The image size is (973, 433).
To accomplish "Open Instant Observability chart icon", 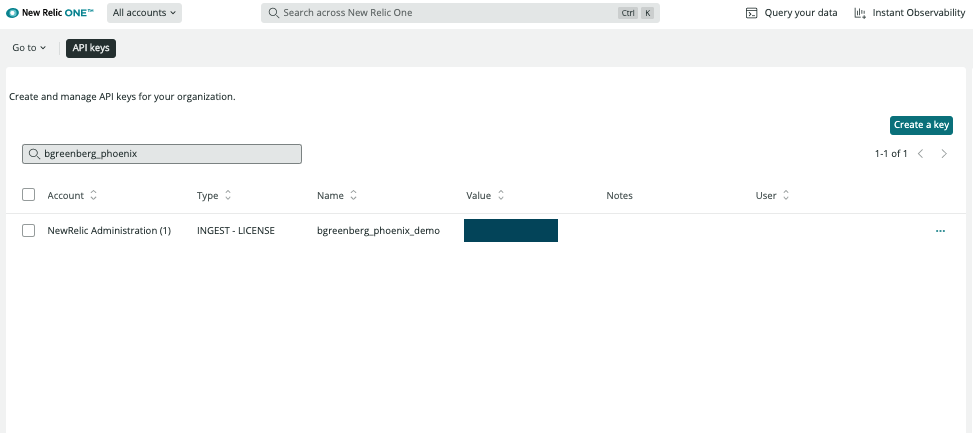I will [859, 13].
